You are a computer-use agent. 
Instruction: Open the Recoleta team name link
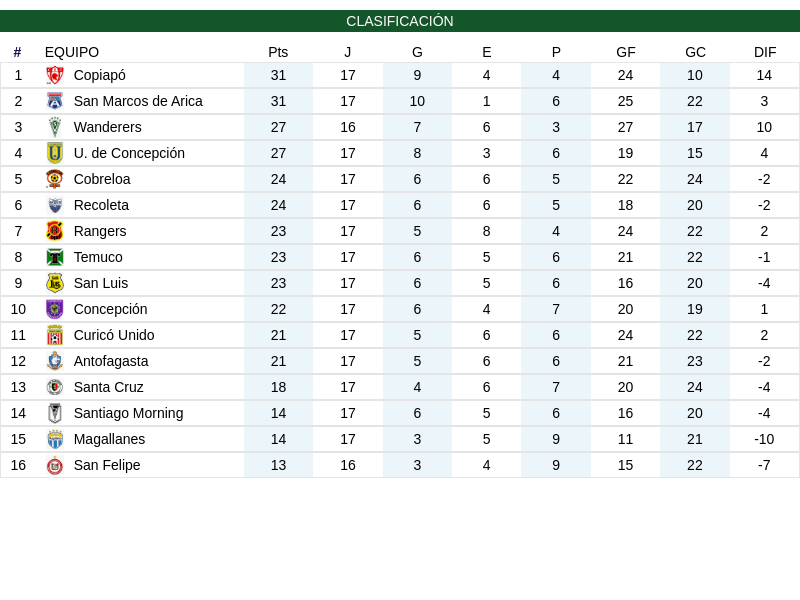tap(101, 205)
